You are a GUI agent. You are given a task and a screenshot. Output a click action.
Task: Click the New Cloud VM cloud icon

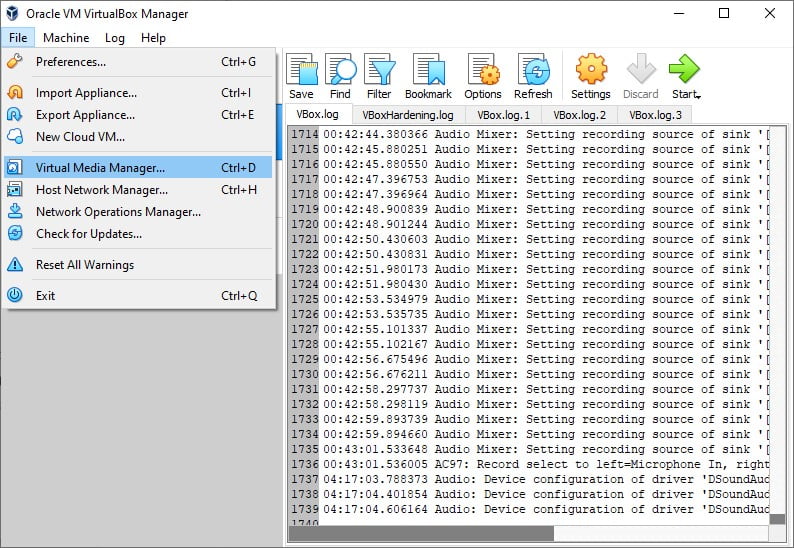[x=15, y=136]
